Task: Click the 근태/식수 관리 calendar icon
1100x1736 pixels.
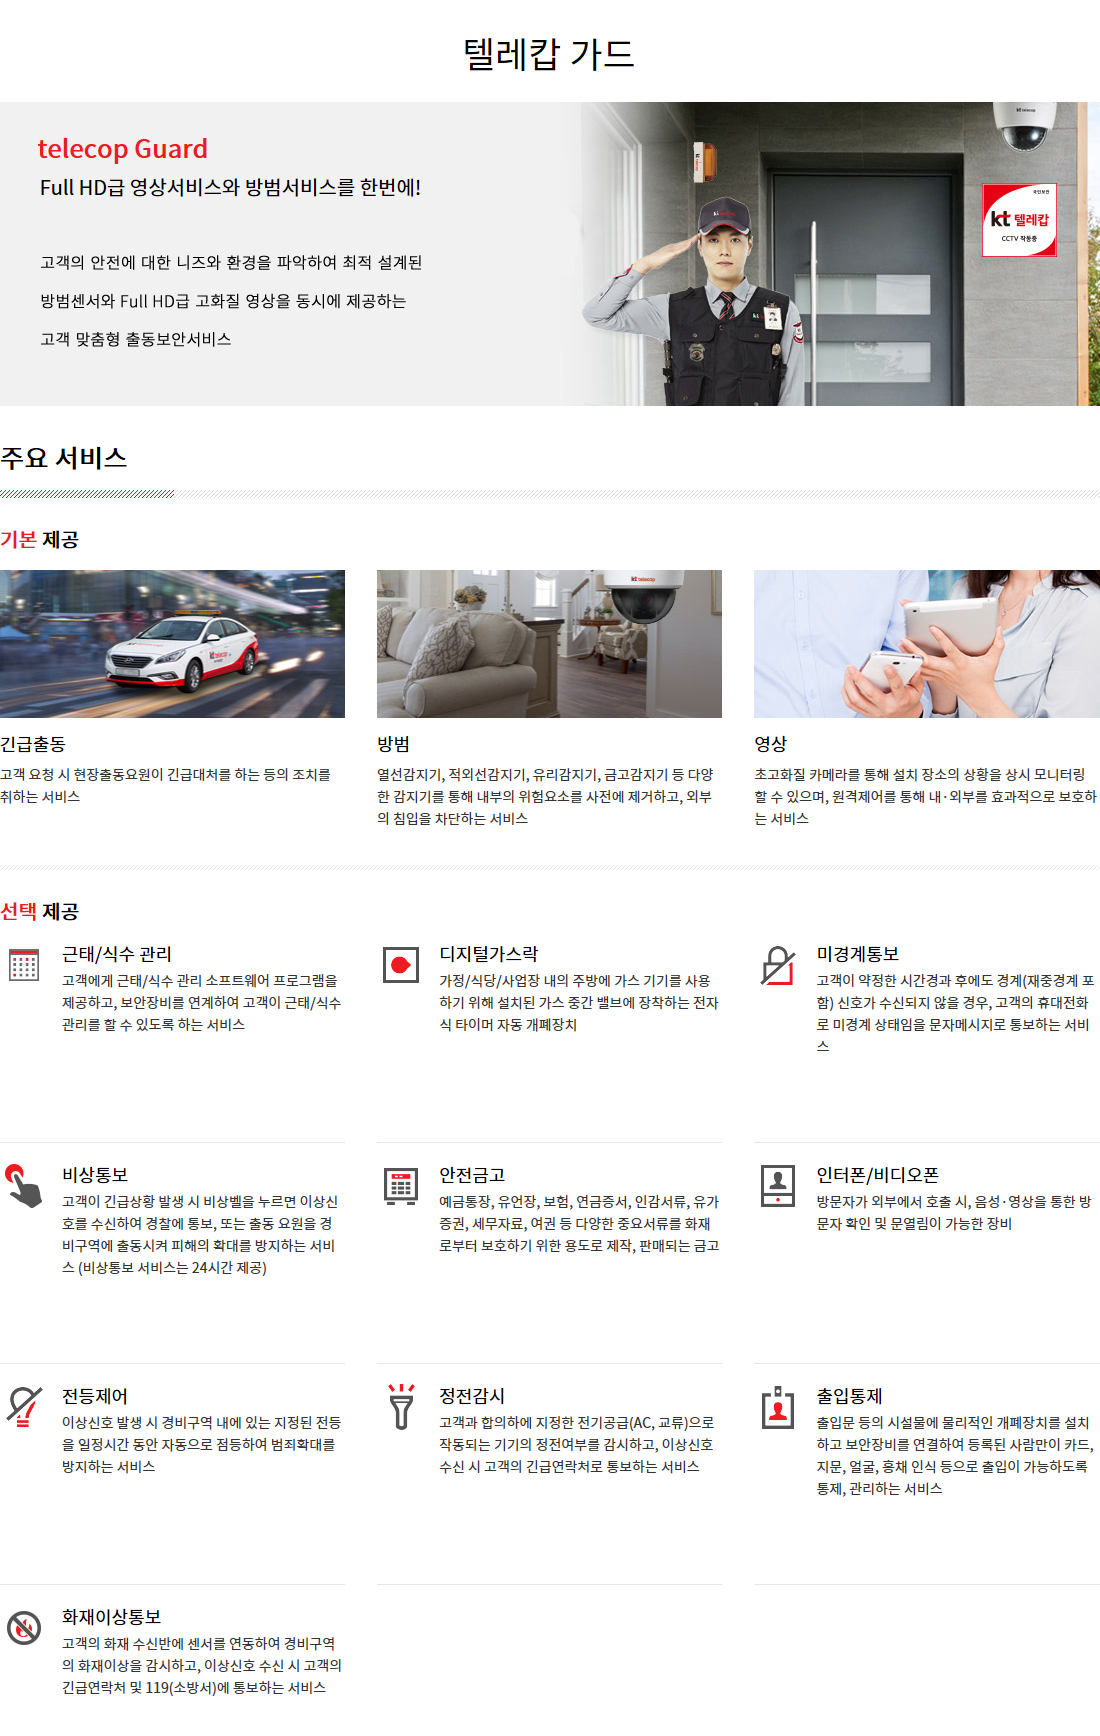Action: 24,965
